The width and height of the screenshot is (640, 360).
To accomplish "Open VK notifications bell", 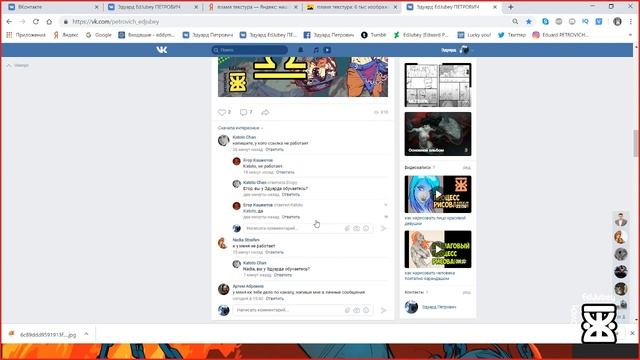I will pos(300,50).
